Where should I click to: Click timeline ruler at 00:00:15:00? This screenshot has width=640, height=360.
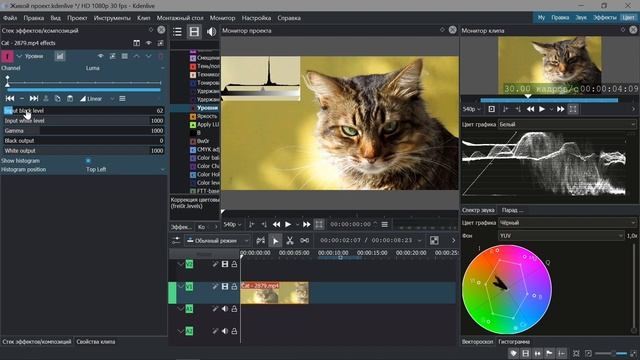[372, 253]
